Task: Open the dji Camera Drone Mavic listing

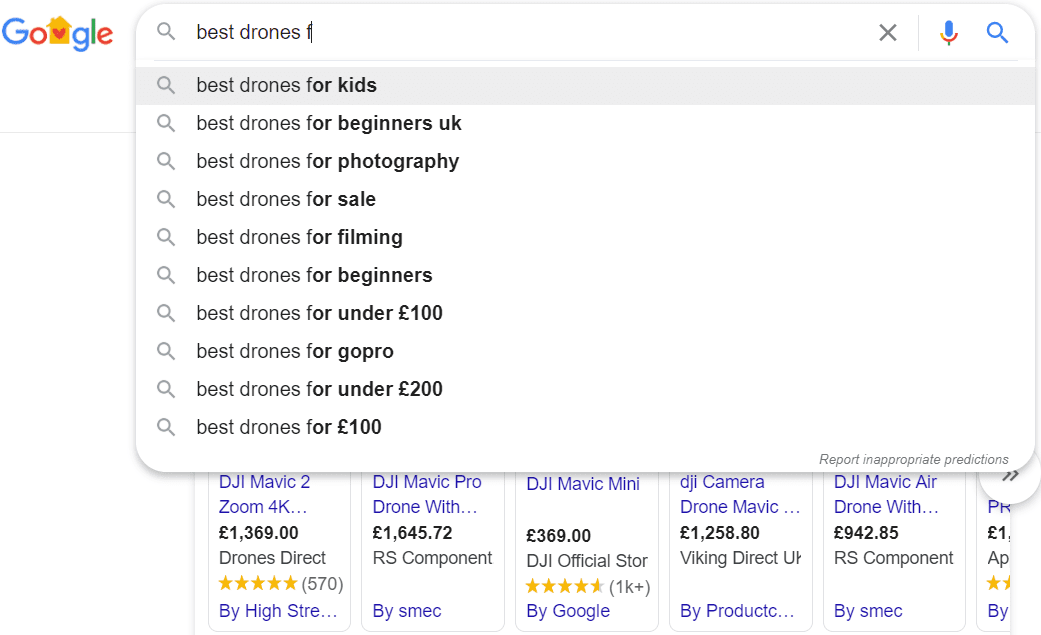Action: [x=740, y=494]
